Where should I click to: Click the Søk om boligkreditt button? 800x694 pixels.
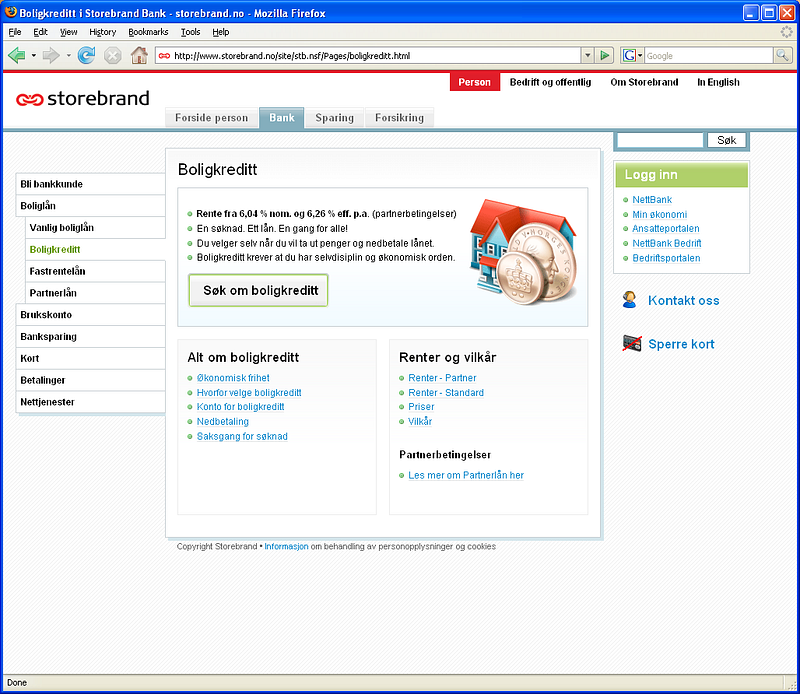(x=258, y=290)
